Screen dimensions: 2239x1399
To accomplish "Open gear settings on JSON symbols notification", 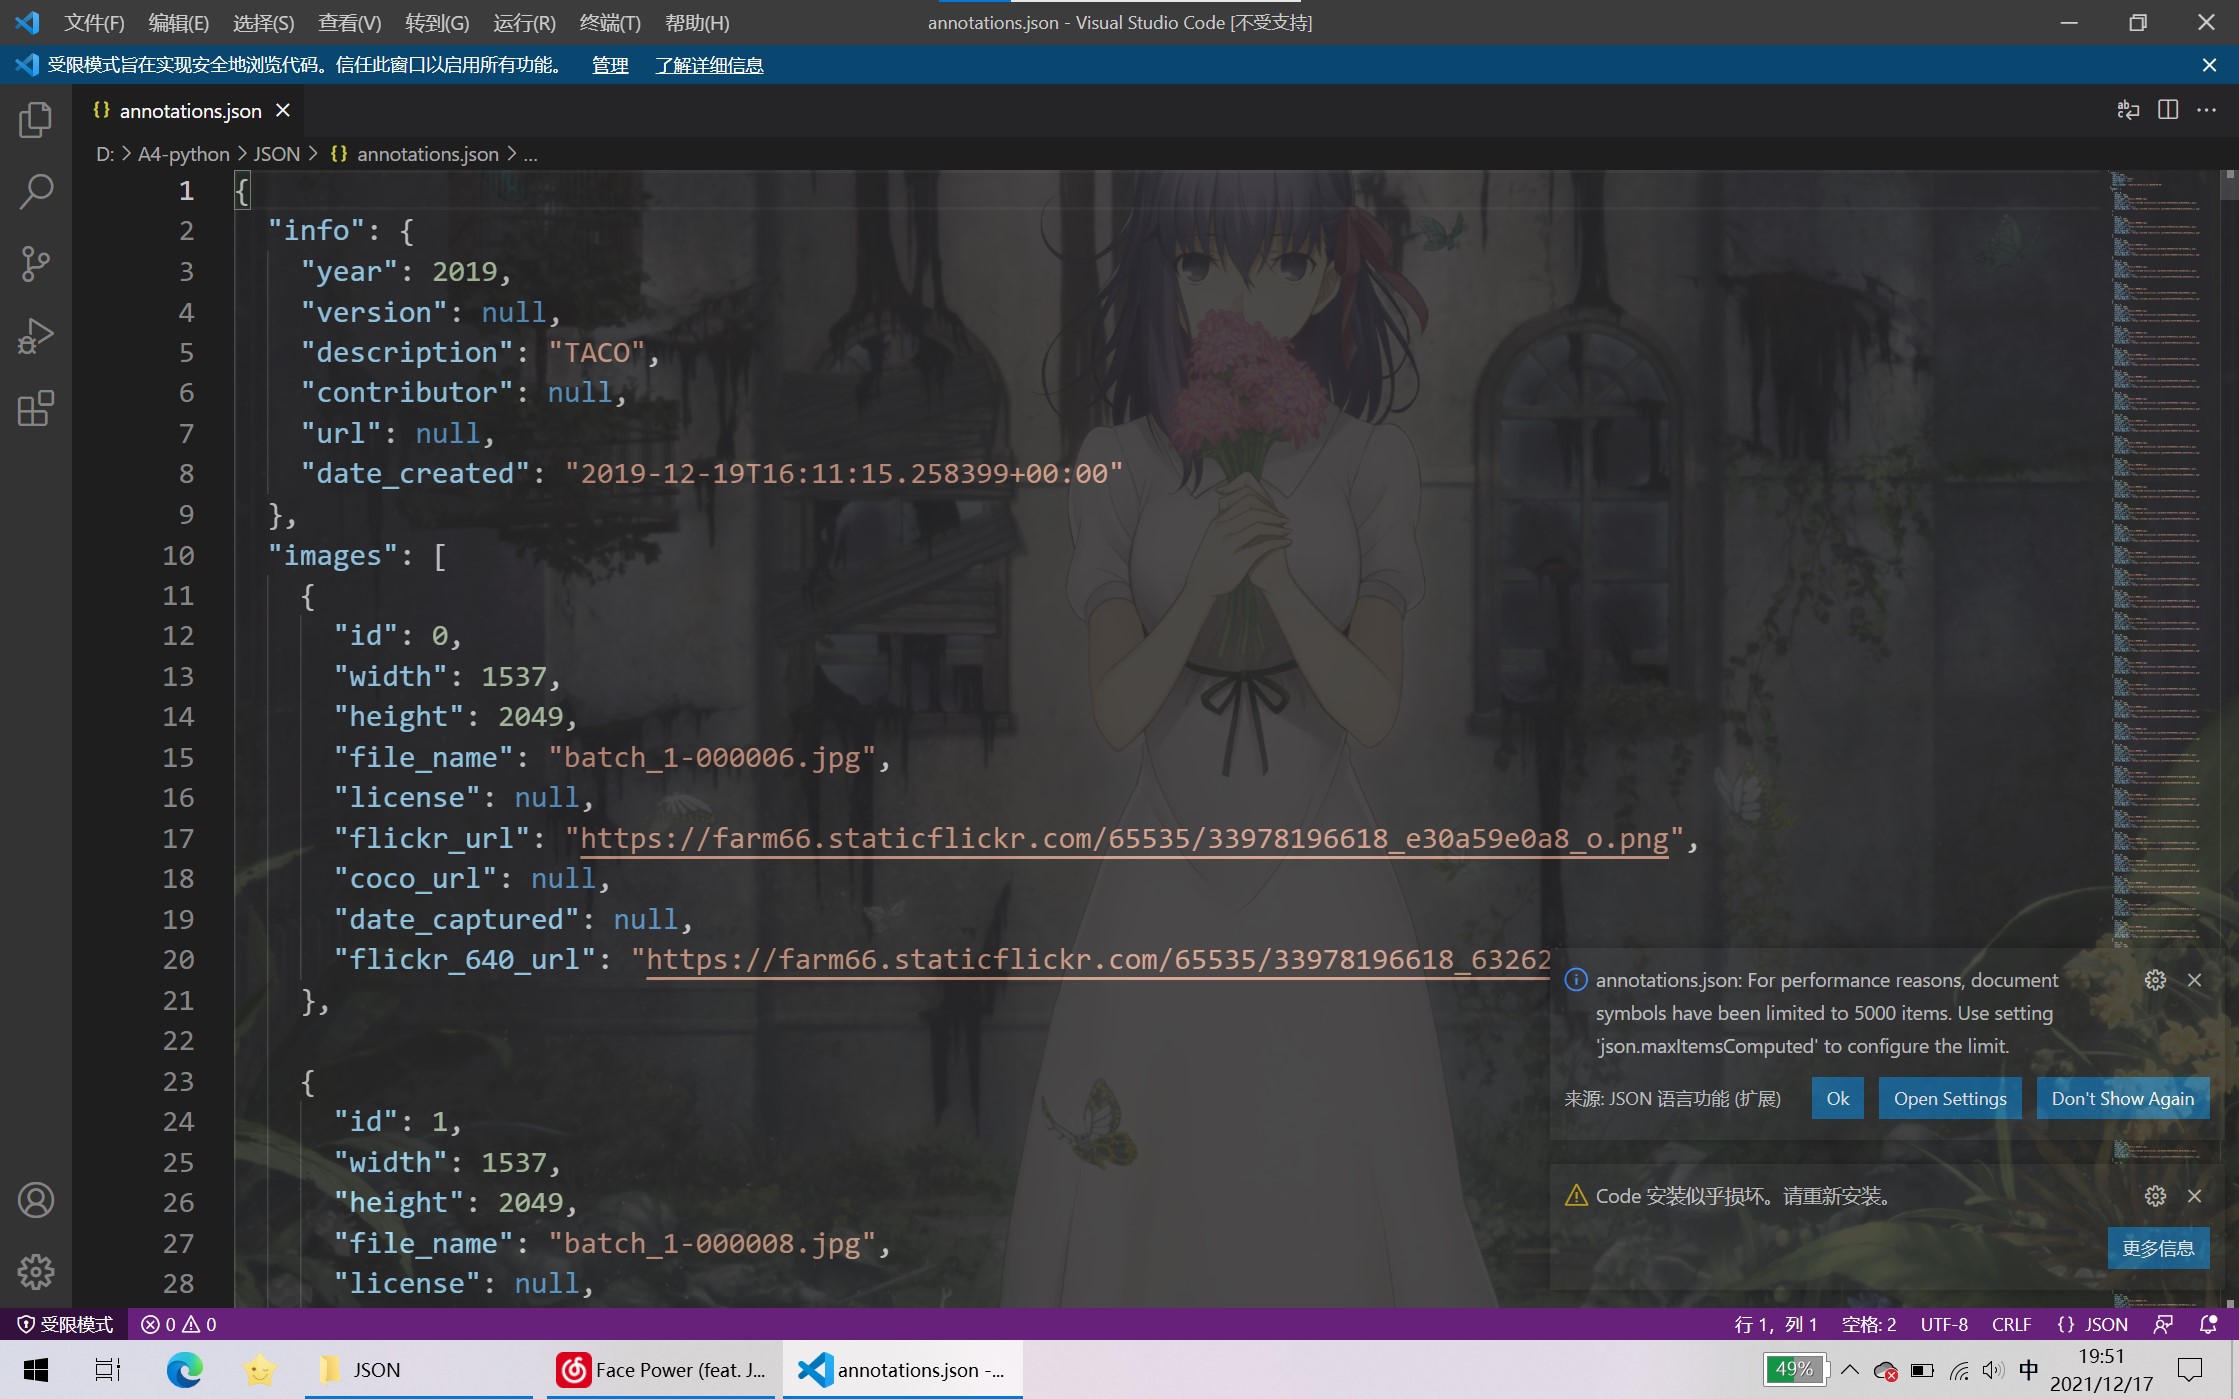I will tap(2155, 980).
